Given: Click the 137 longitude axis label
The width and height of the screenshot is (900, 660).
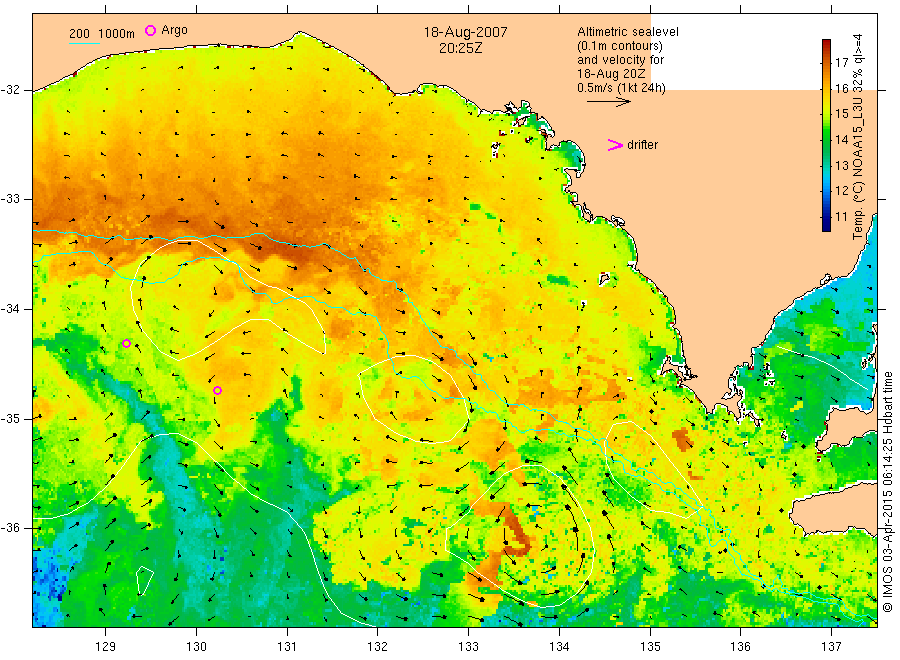Looking at the screenshot, I should point(831,647).
